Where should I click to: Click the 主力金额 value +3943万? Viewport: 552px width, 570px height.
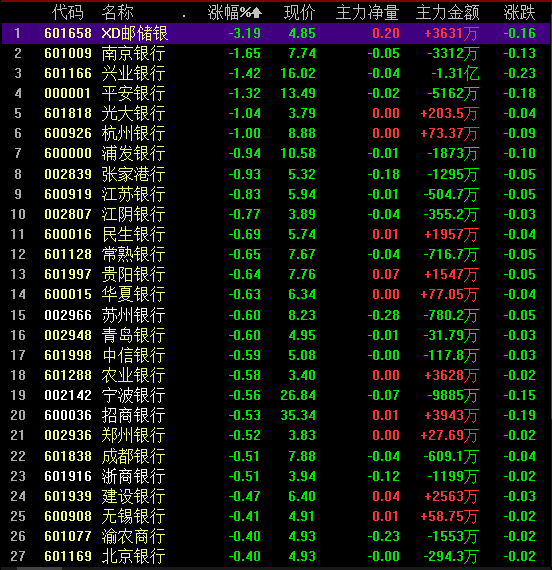[x=452, y=415]
